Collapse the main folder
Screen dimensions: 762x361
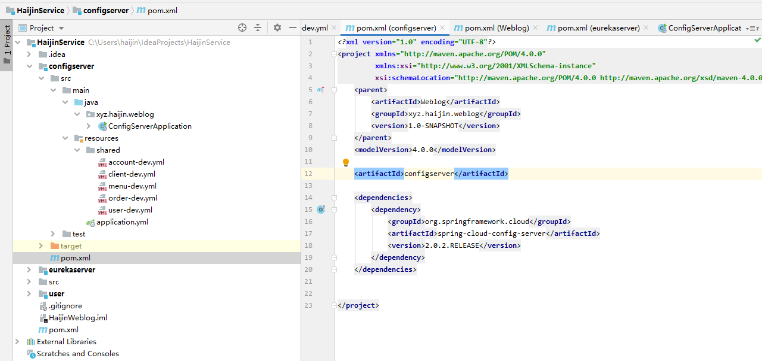coord(53,90)
